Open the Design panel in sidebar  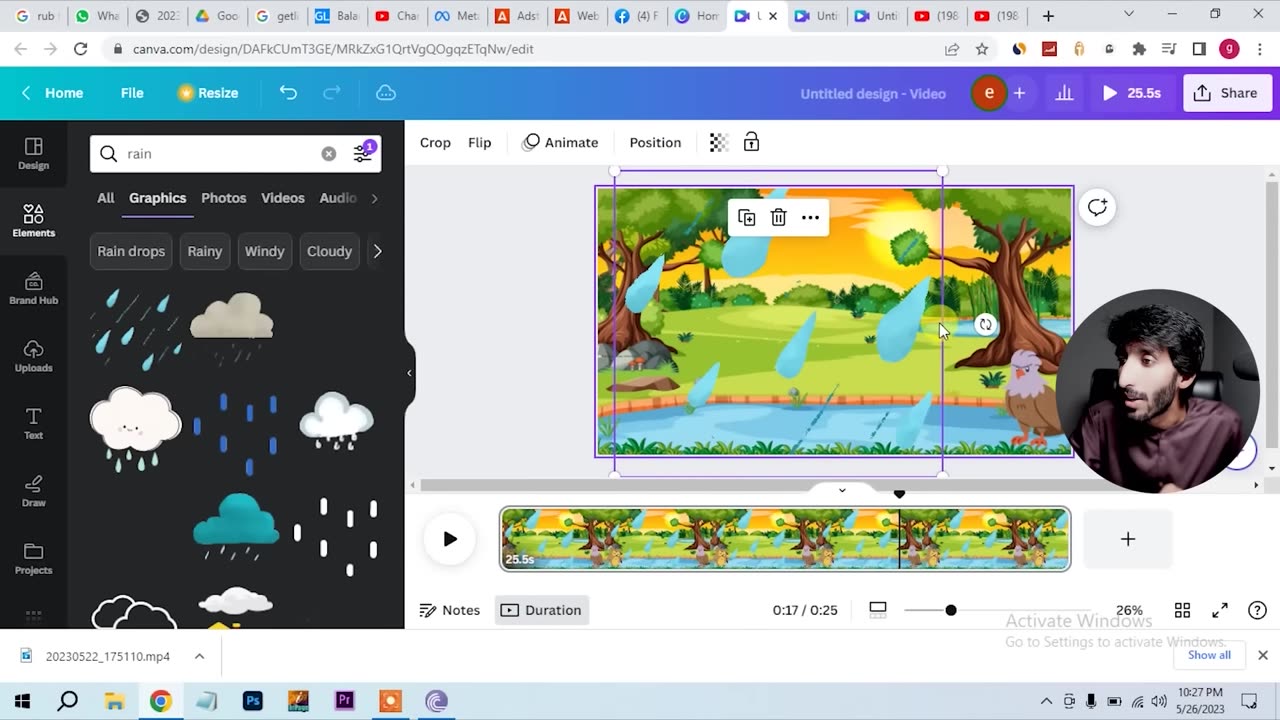tap(33, 153)
